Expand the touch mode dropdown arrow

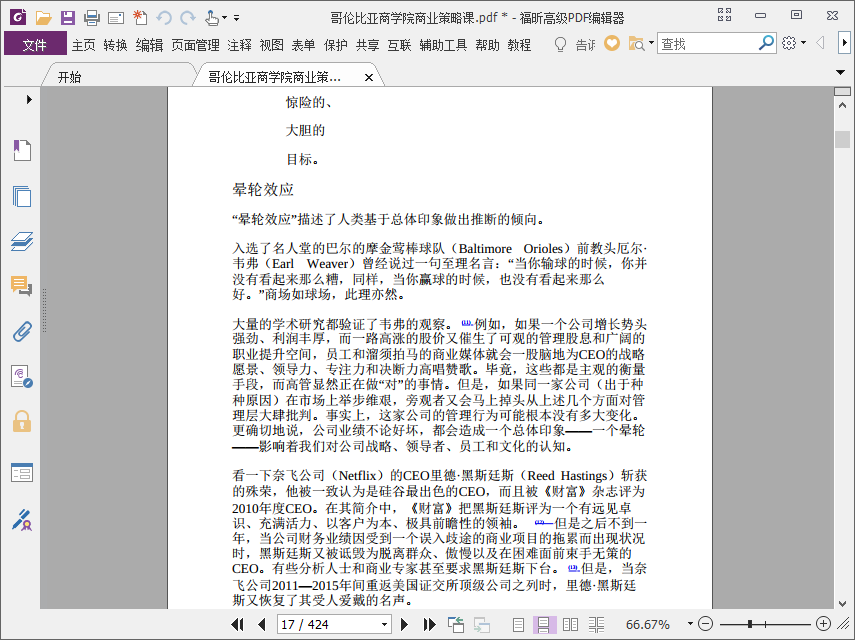coord(224,18)
